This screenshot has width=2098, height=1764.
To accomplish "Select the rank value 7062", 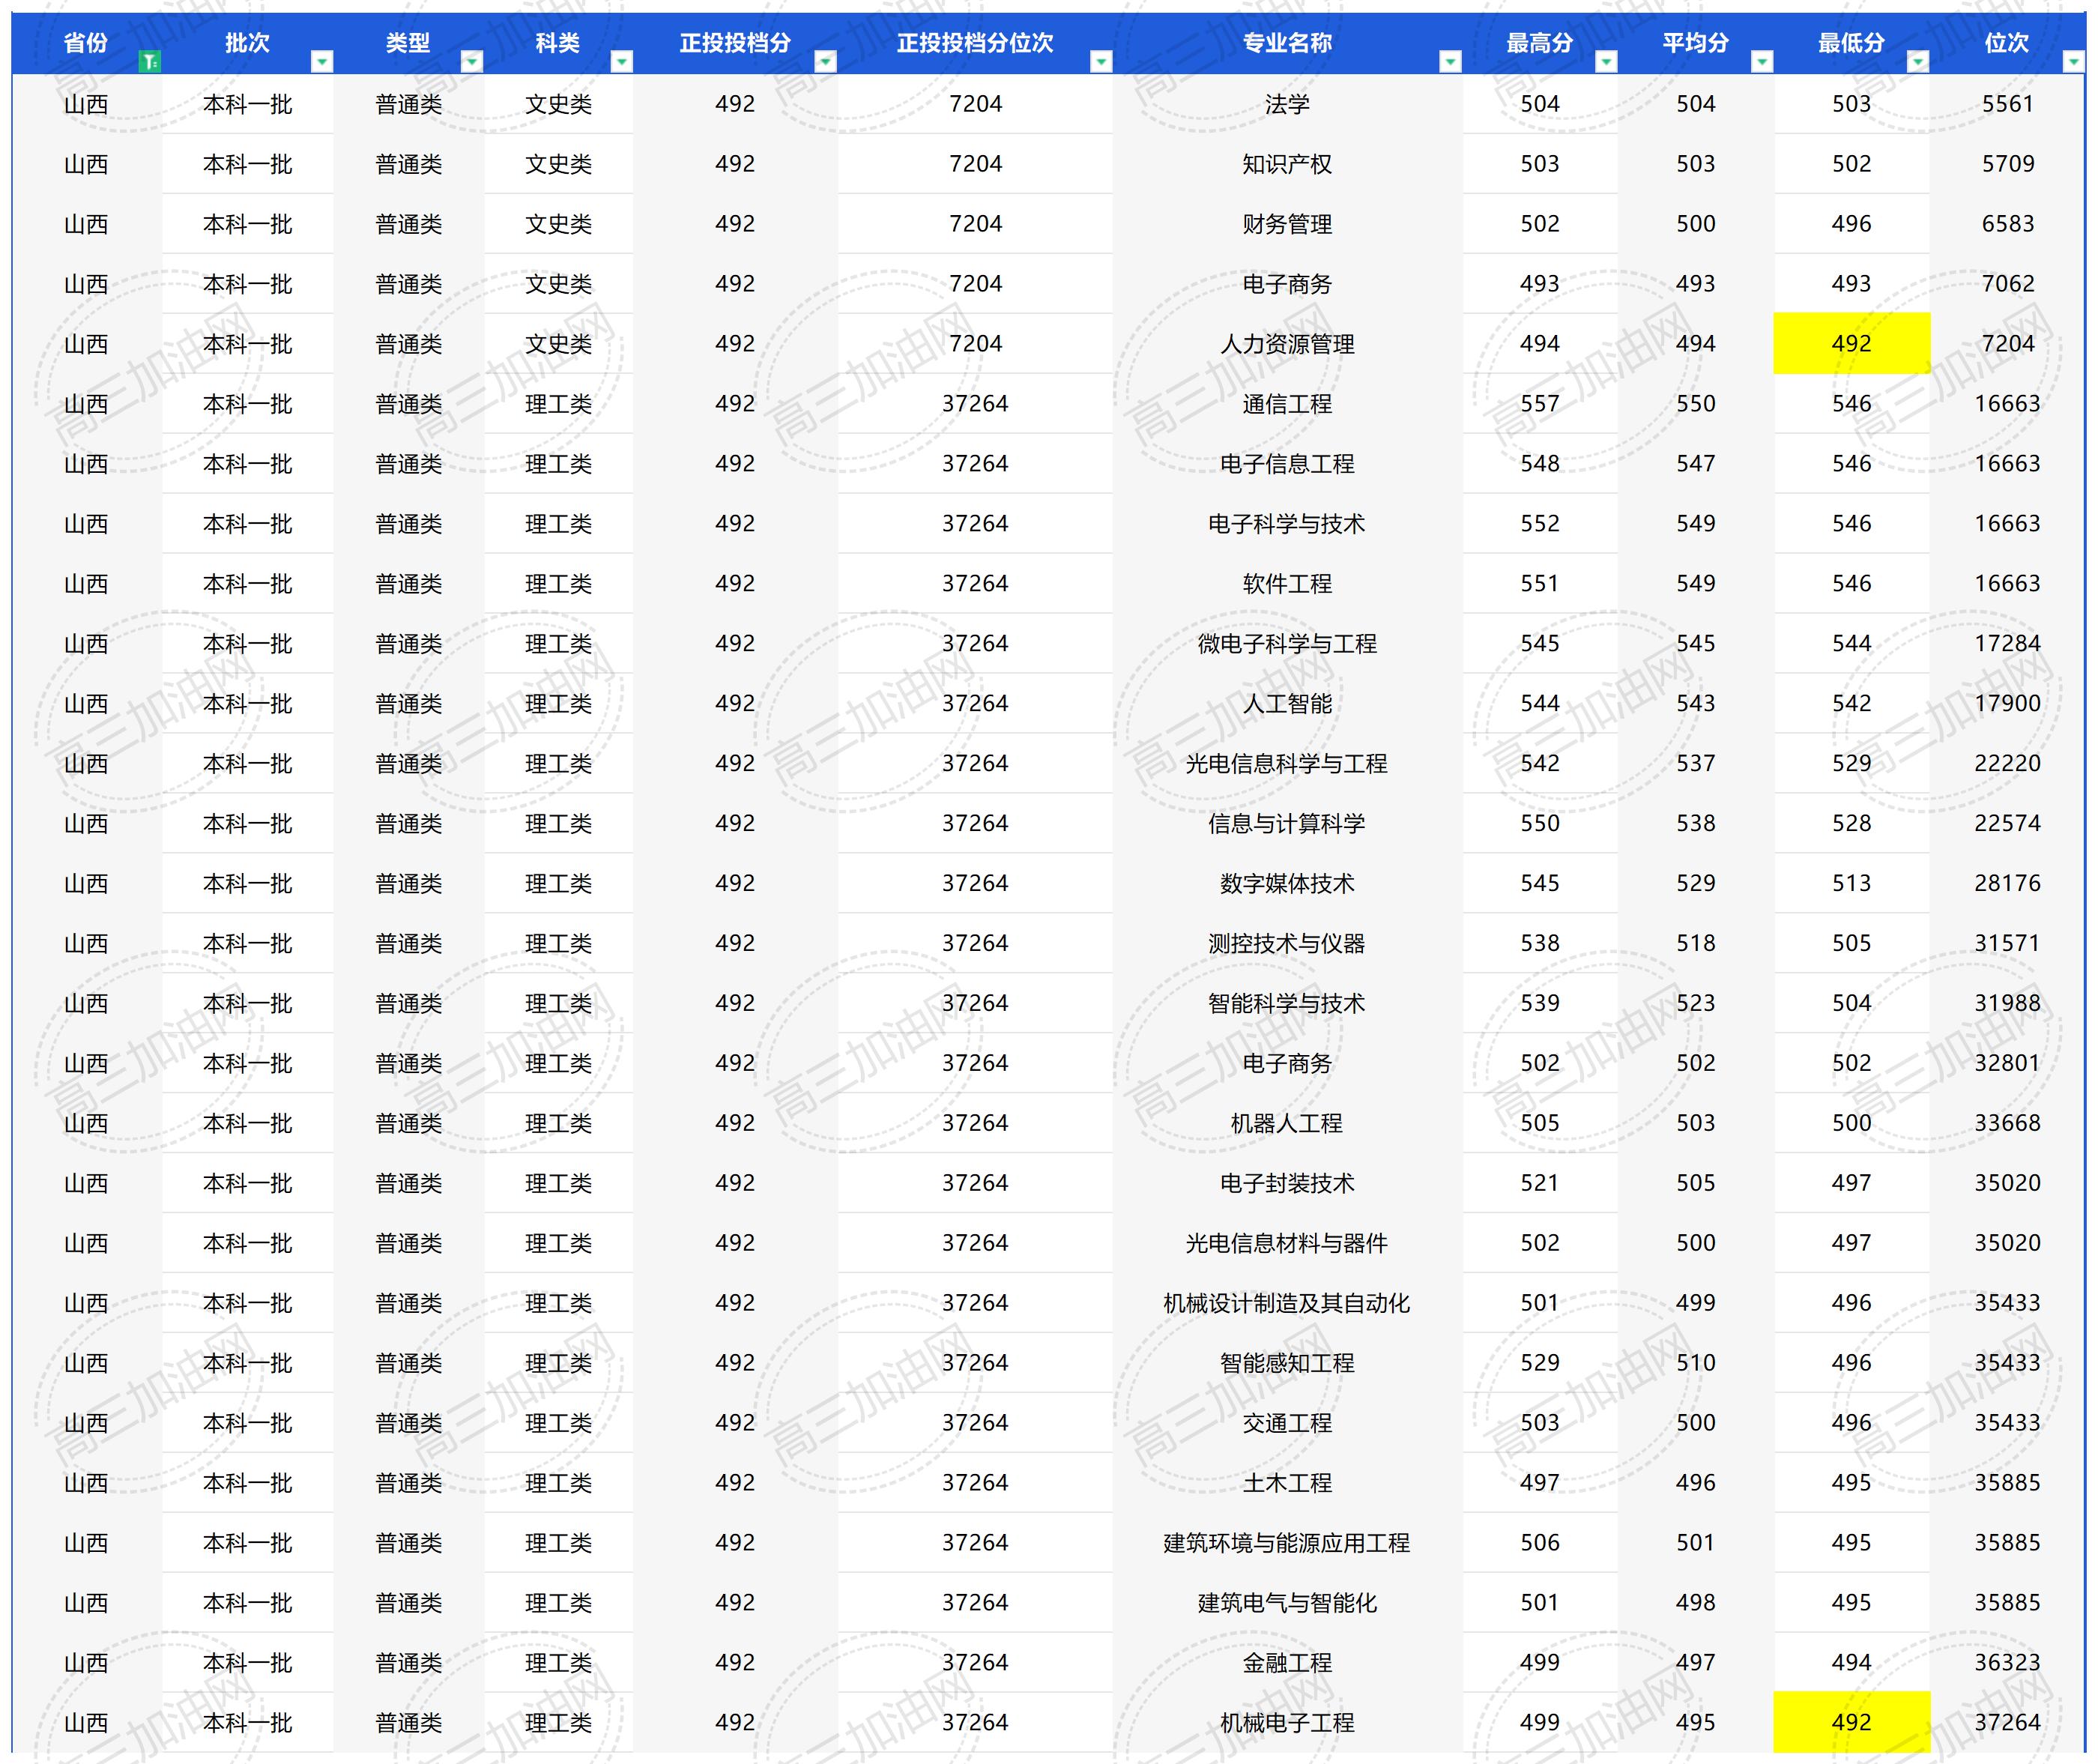I will 2007,284.
